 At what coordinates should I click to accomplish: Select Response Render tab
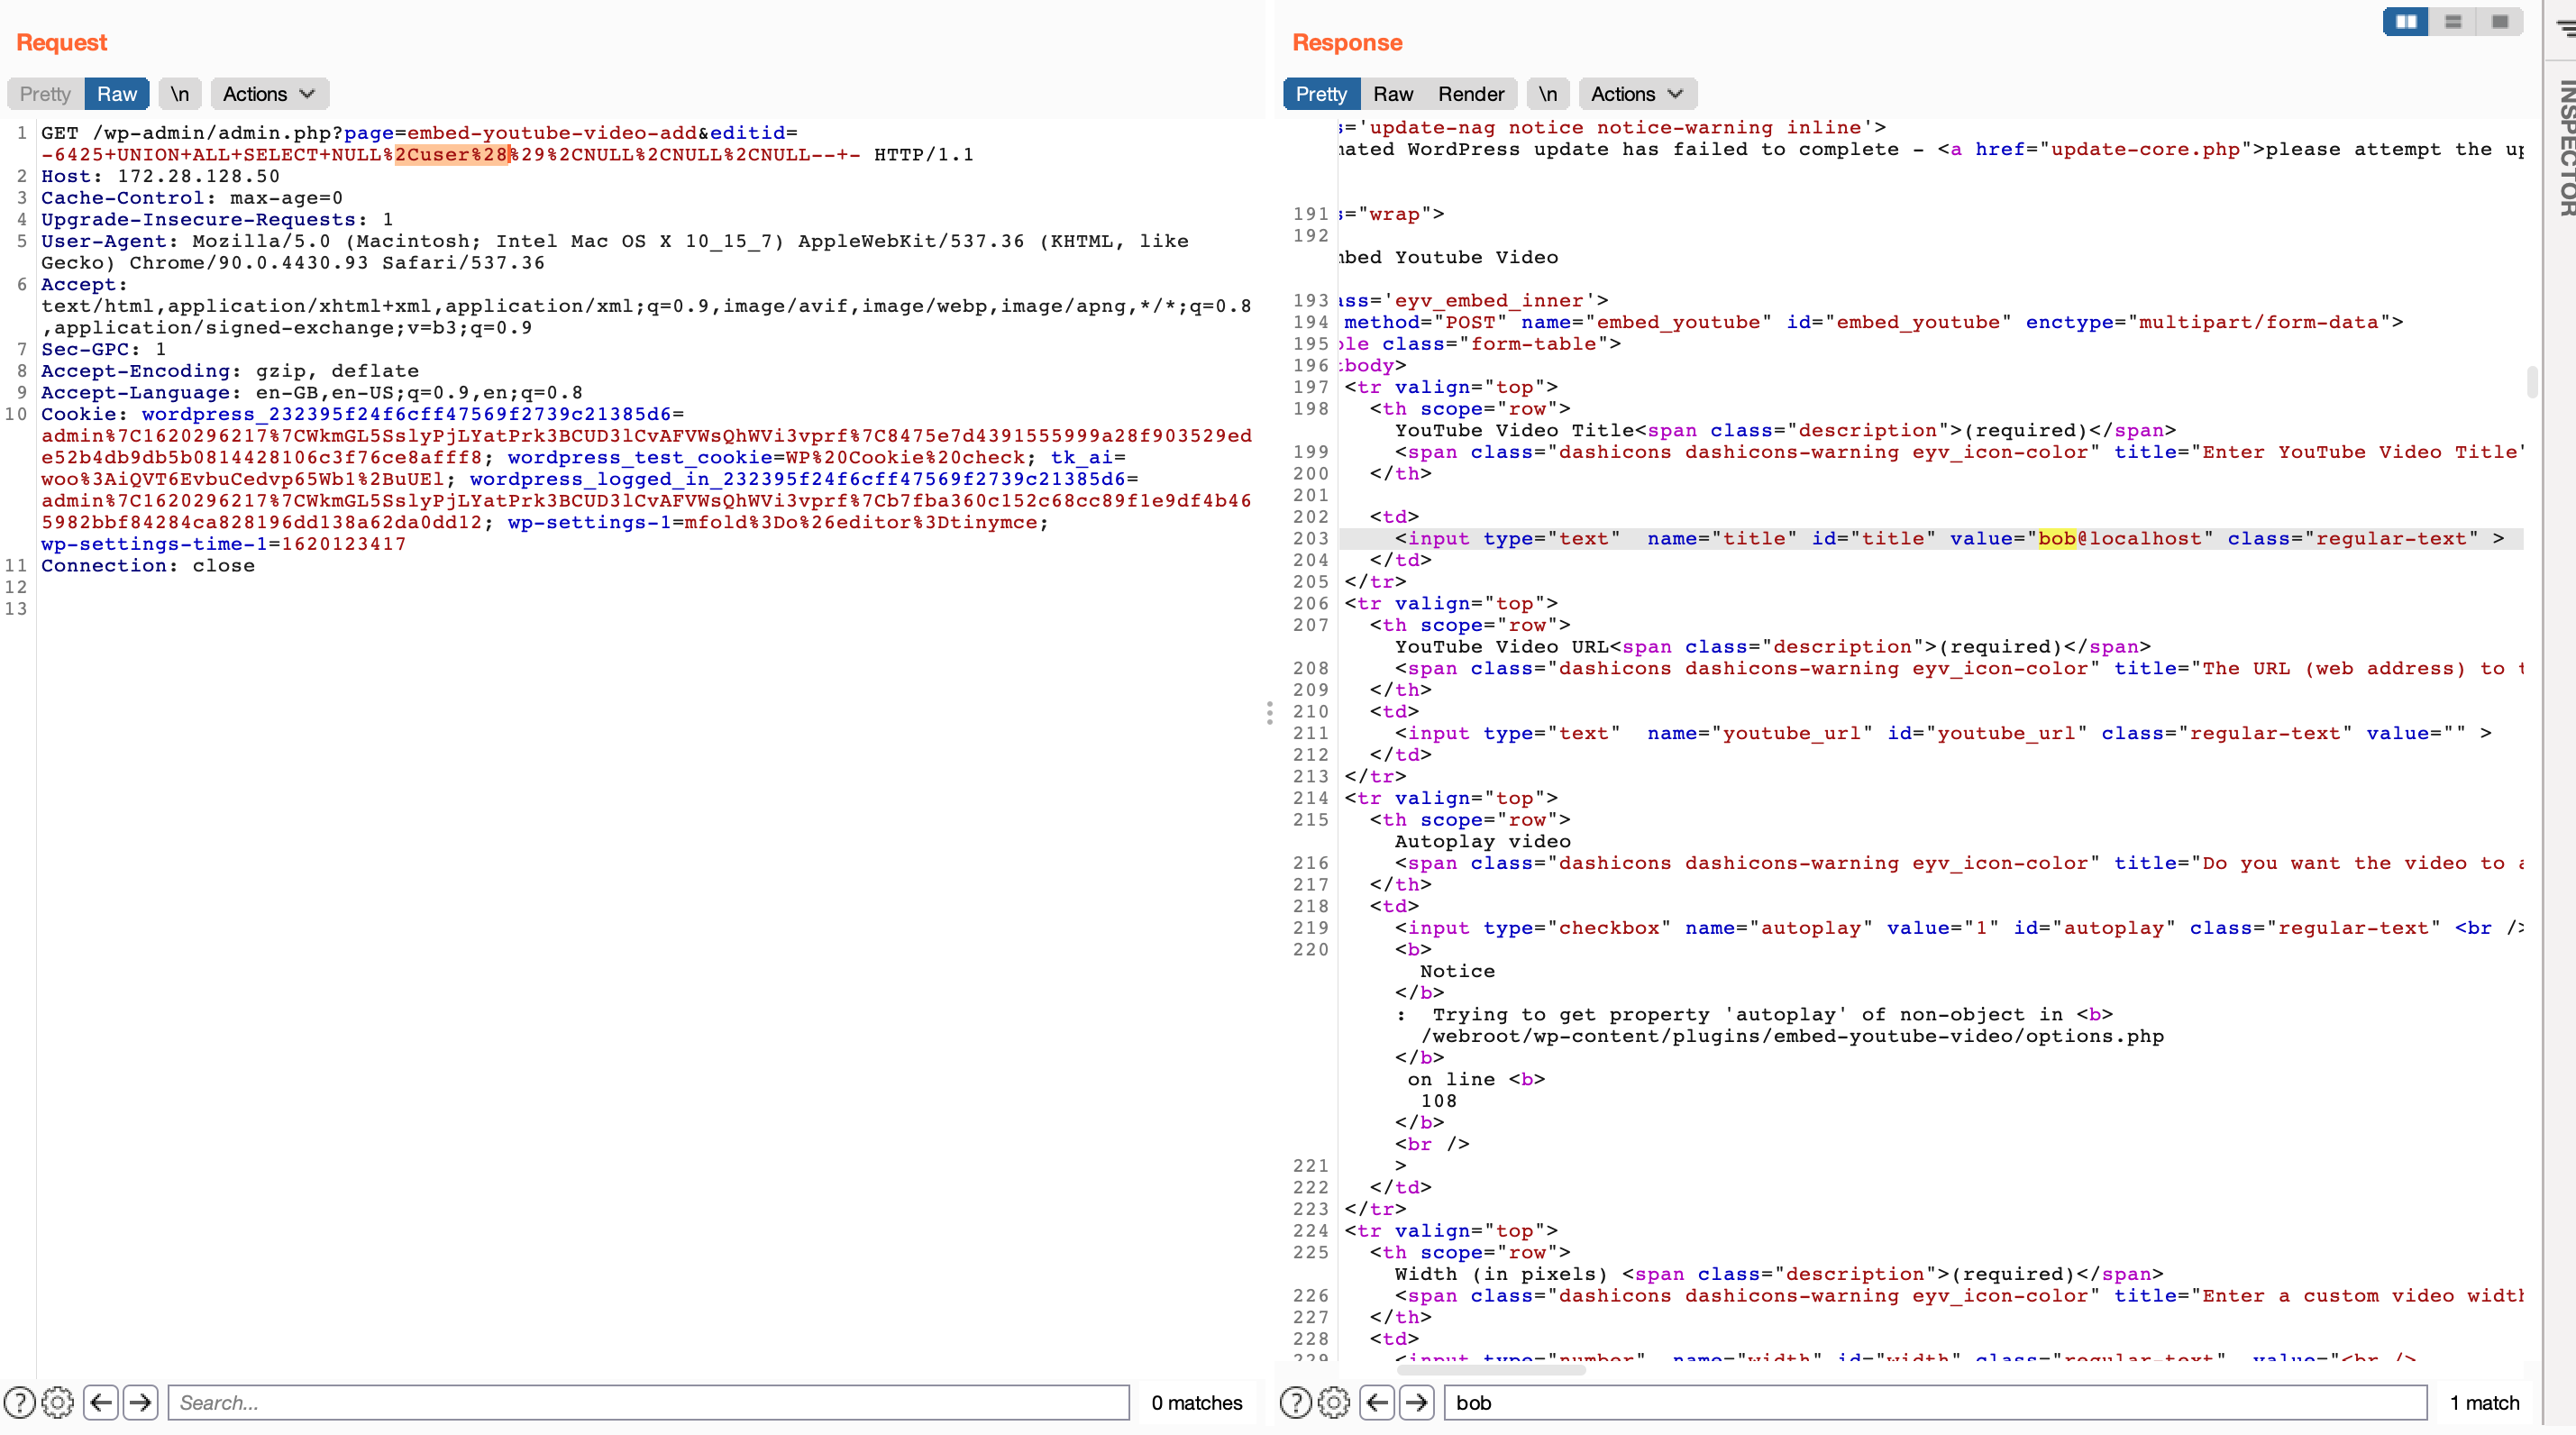pos(1471,94)
